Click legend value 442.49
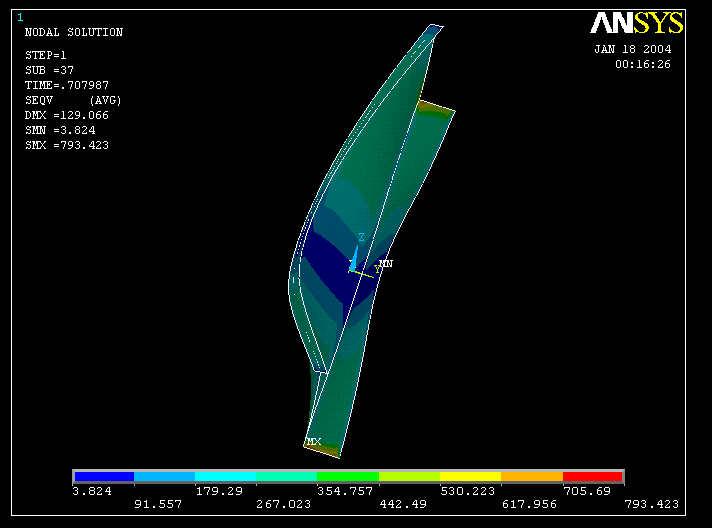 [403, 504]
